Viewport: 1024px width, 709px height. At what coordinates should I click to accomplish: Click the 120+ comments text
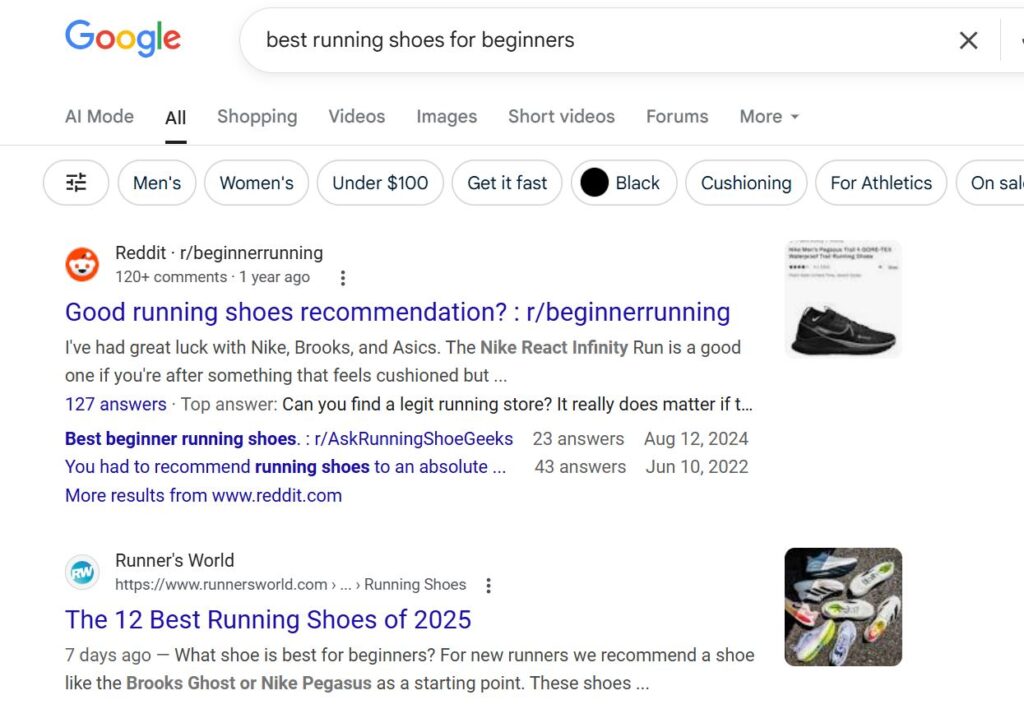[x=171, y=277]
